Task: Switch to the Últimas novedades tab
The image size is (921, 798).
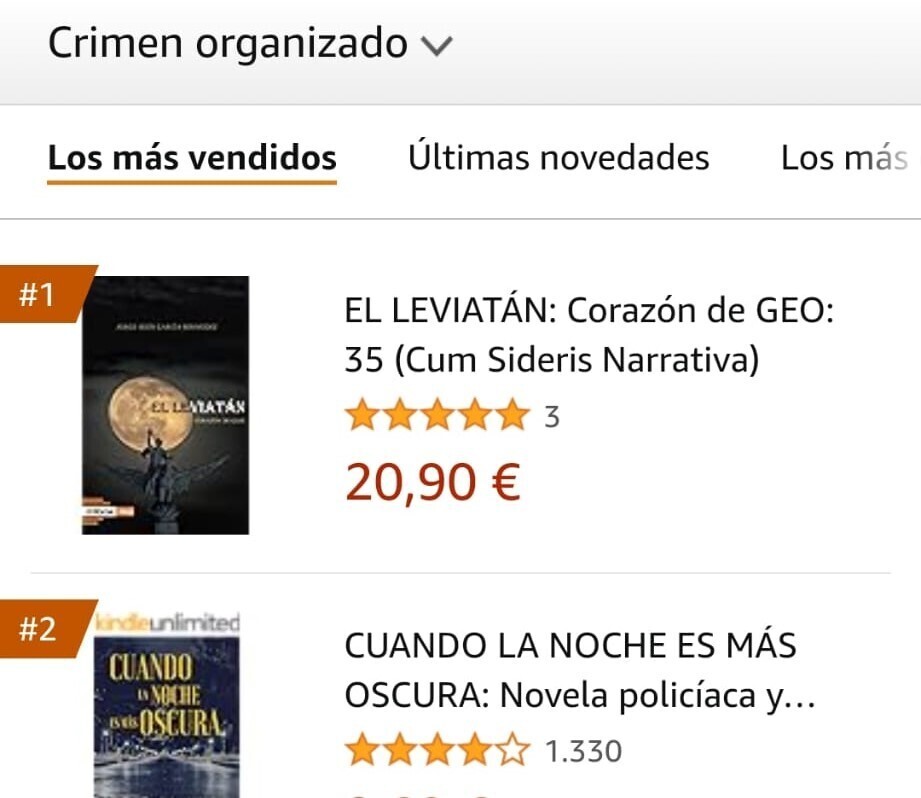Action: tap(559, 159)
